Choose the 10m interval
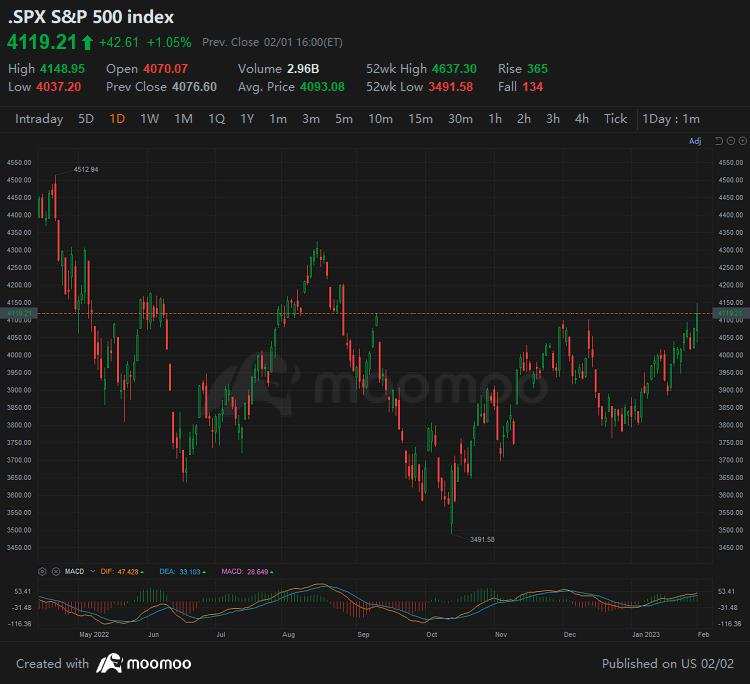Screen dimensions: 750x684 coord(380,119)
